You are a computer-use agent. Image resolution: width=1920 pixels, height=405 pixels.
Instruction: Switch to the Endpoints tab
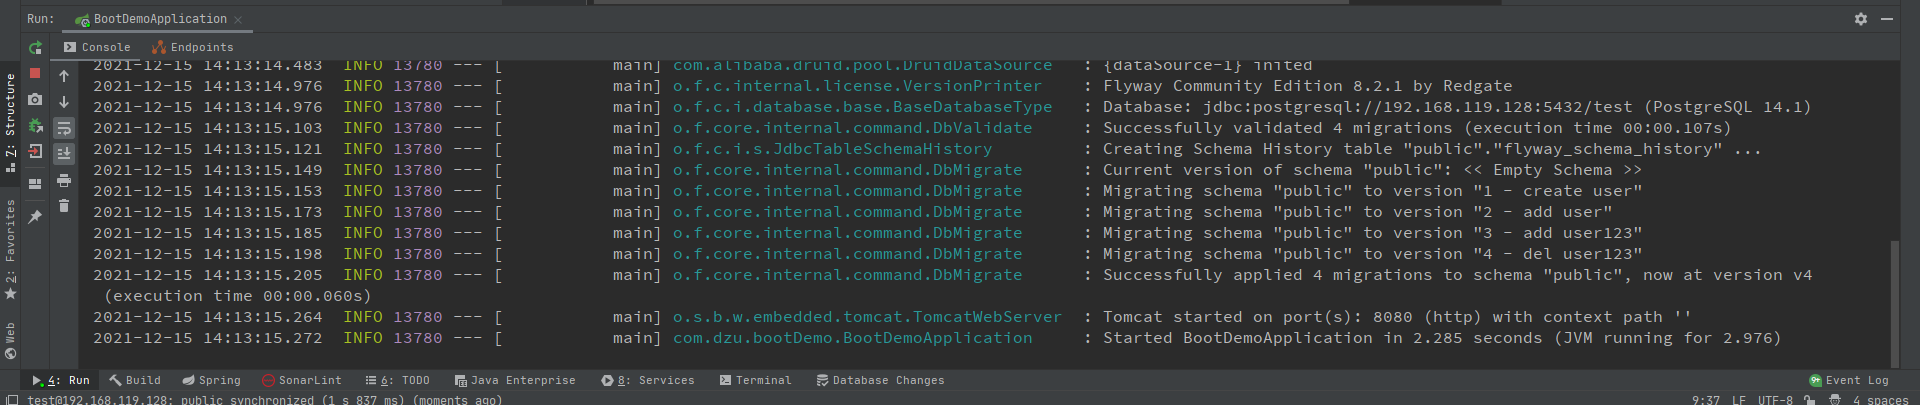(x=192, y=47)
